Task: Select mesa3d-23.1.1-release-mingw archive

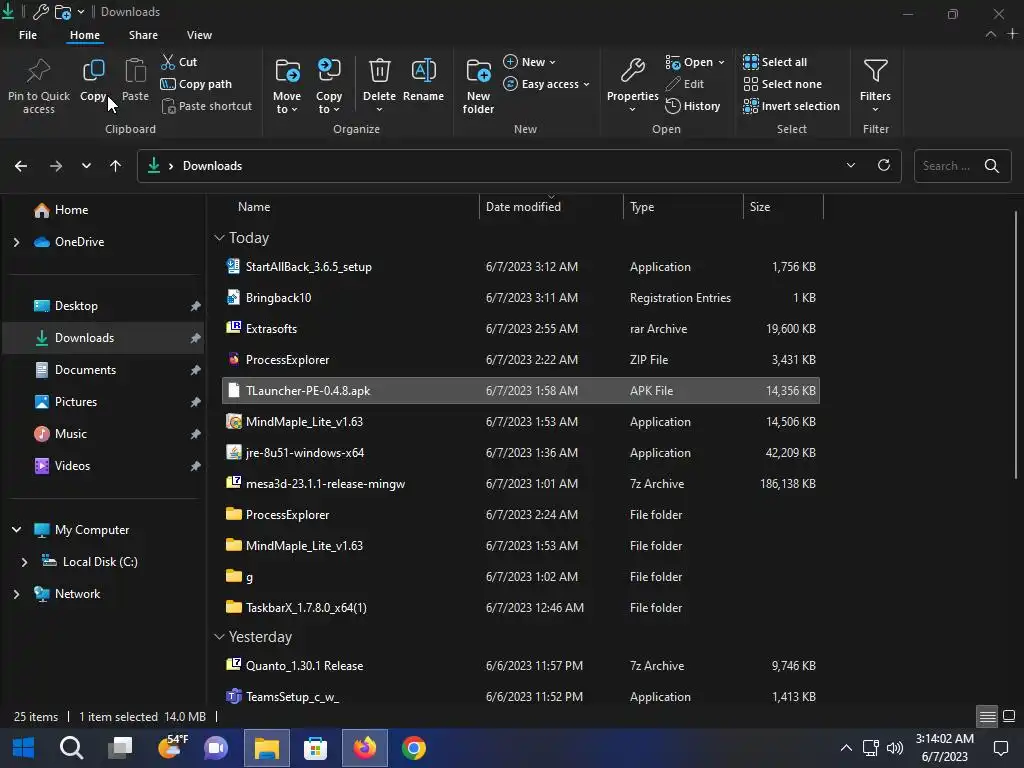Action: tap(520, 484)
